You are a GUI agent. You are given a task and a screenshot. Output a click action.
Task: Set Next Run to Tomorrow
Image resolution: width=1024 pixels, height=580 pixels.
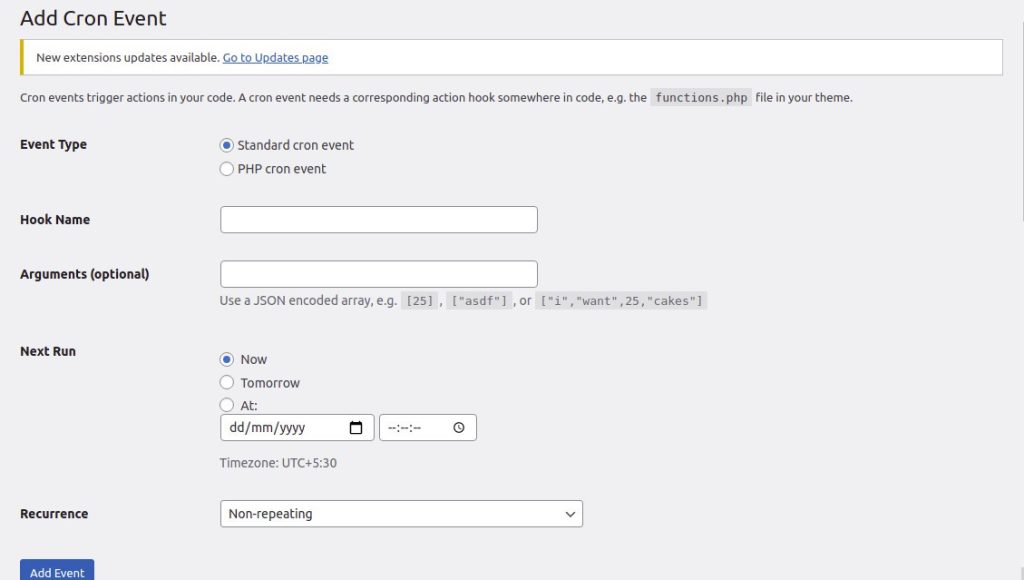point(227,383)
